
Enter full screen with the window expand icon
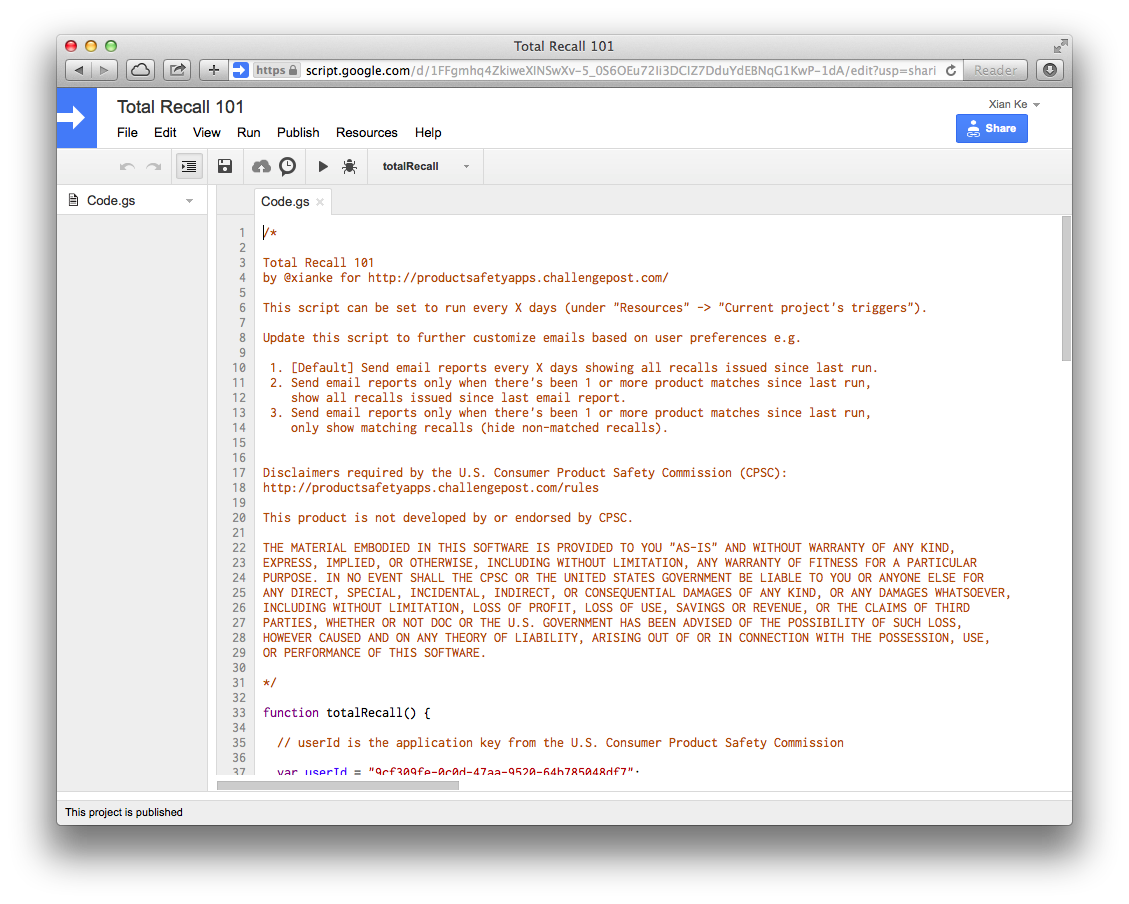1060,46
